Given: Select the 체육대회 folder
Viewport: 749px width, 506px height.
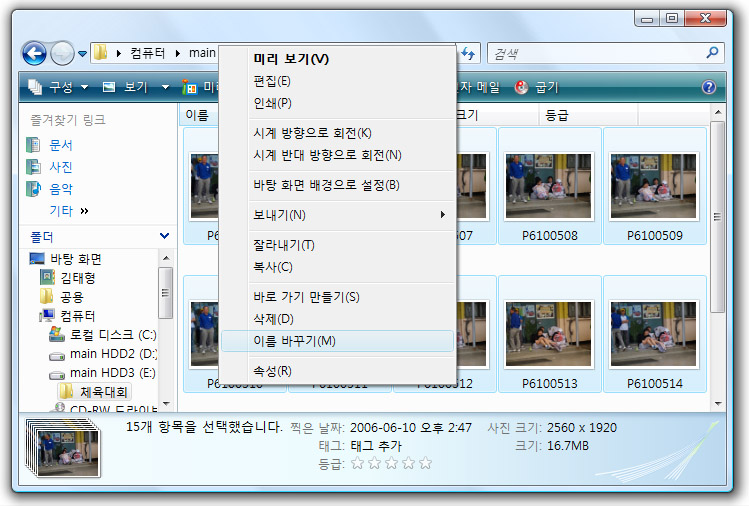Looking at the screenshot, I should point(94,392).
